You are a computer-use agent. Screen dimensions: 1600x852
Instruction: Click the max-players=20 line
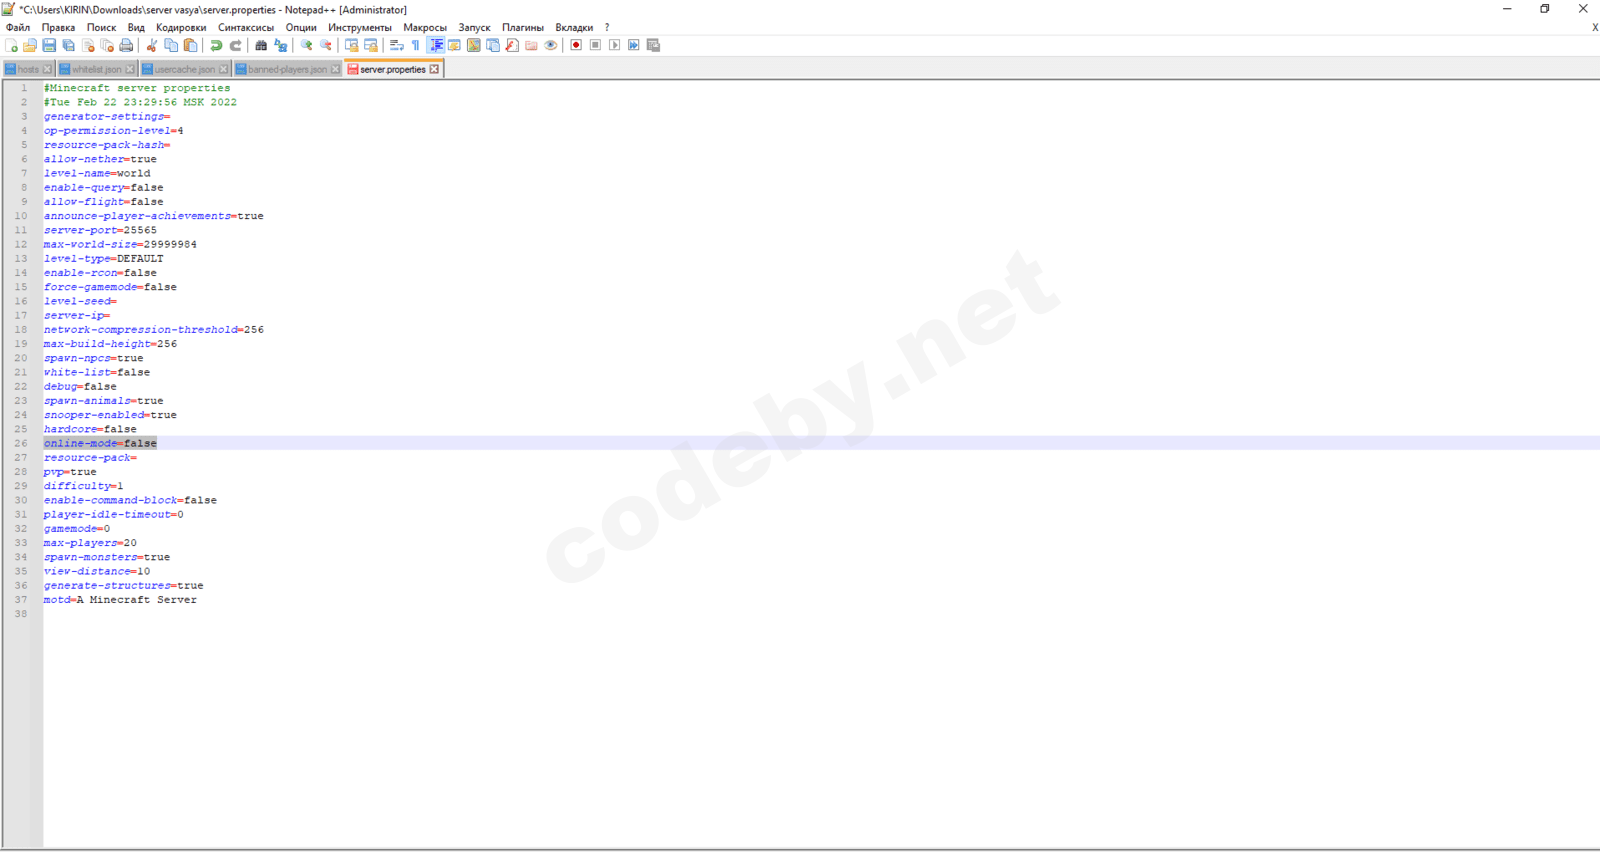(90, 543)
